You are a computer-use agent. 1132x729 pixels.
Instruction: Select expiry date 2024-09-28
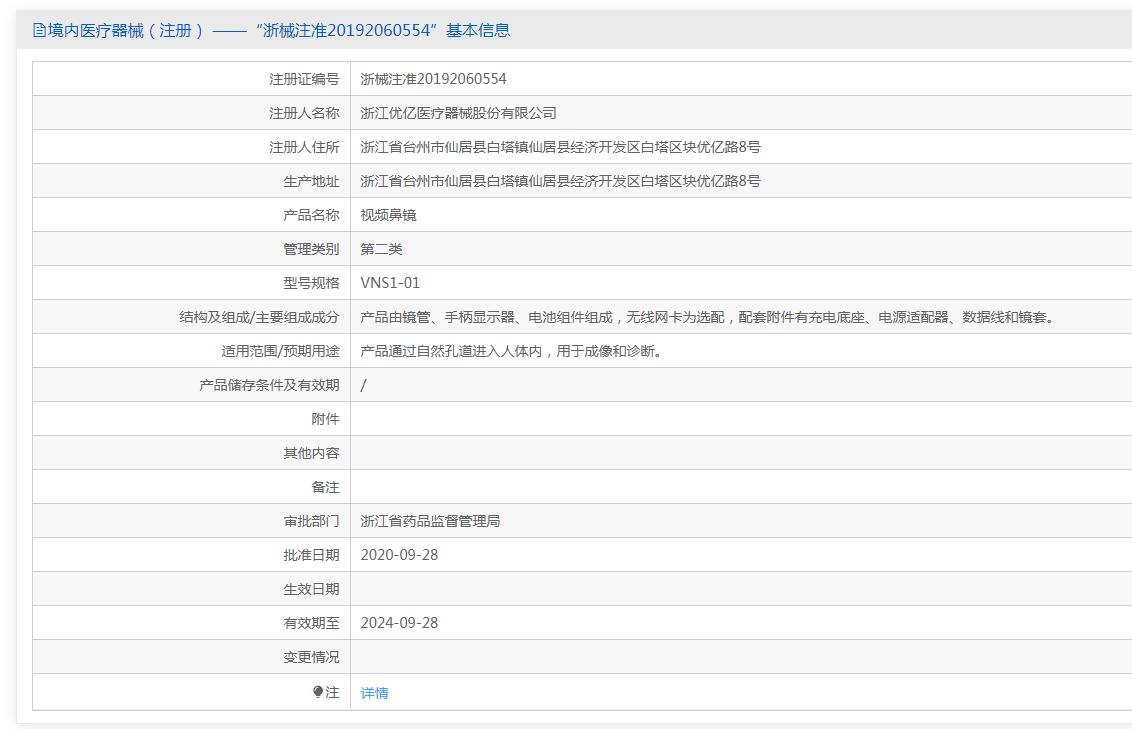coord(399,622)
